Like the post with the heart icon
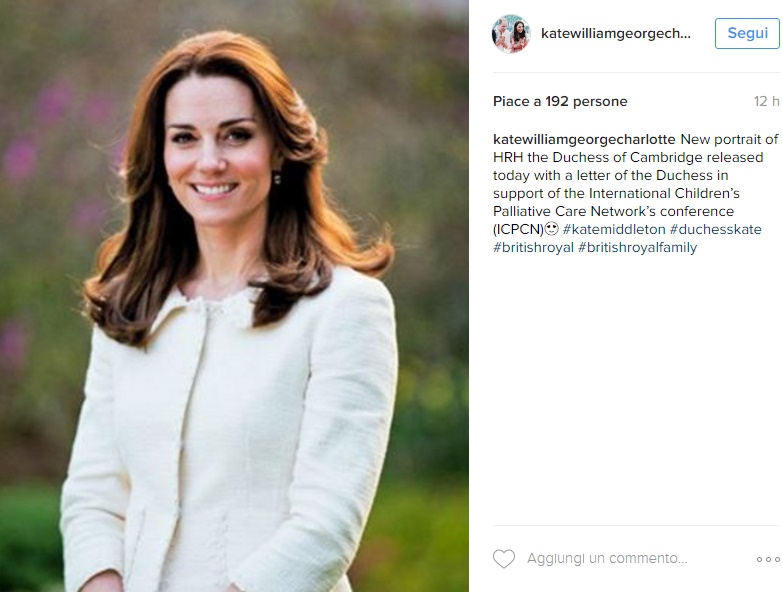This screenshot has width=782, height=592. 504,559
